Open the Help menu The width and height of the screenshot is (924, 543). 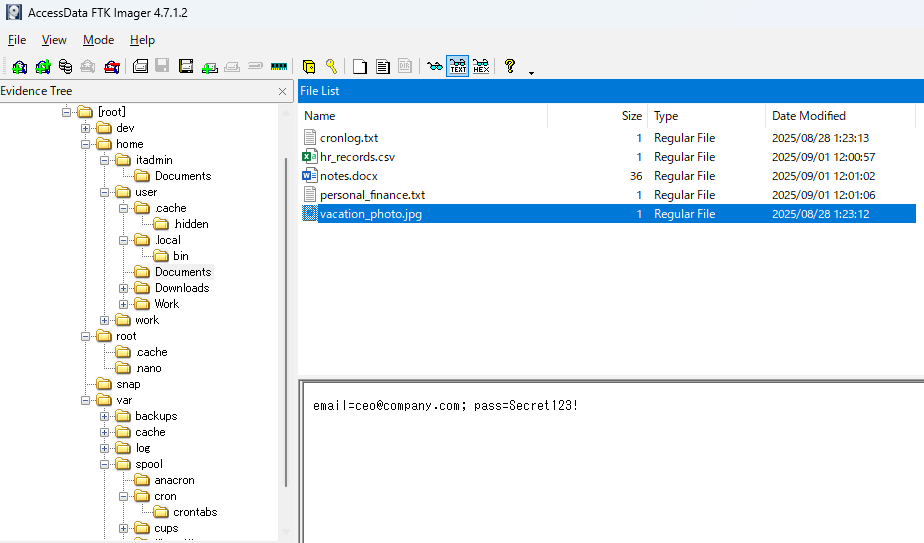143,40
